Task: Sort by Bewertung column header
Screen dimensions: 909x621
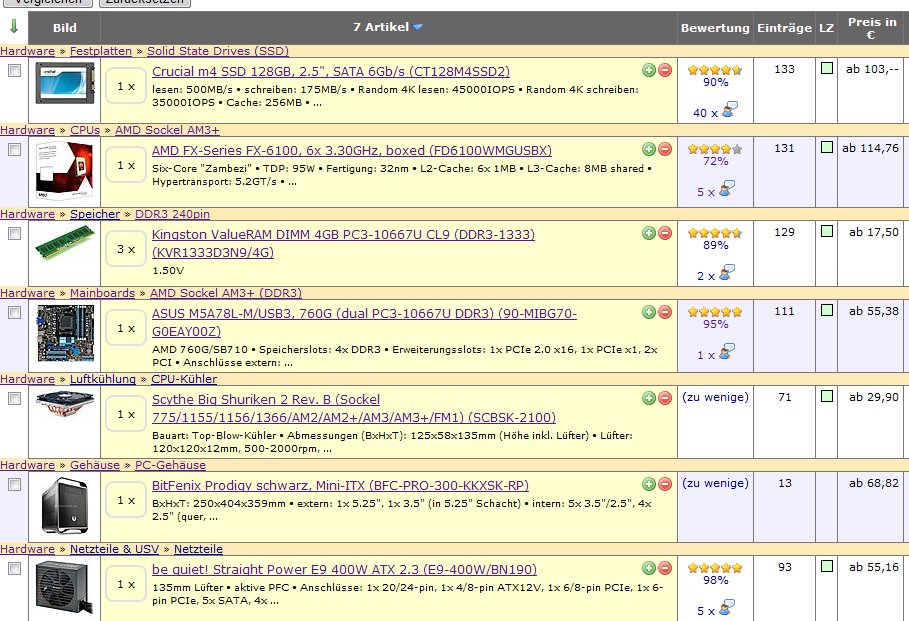Action: click(x=715, y=28)
